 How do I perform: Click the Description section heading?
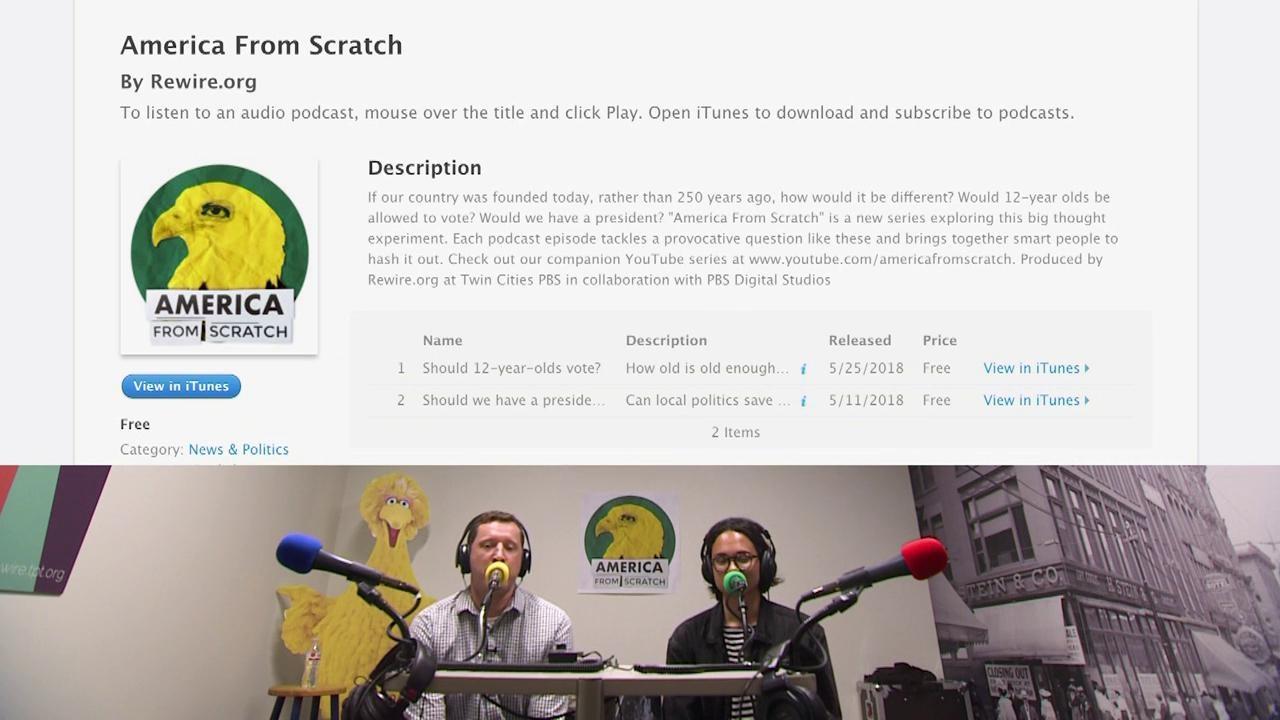(424, 168)
